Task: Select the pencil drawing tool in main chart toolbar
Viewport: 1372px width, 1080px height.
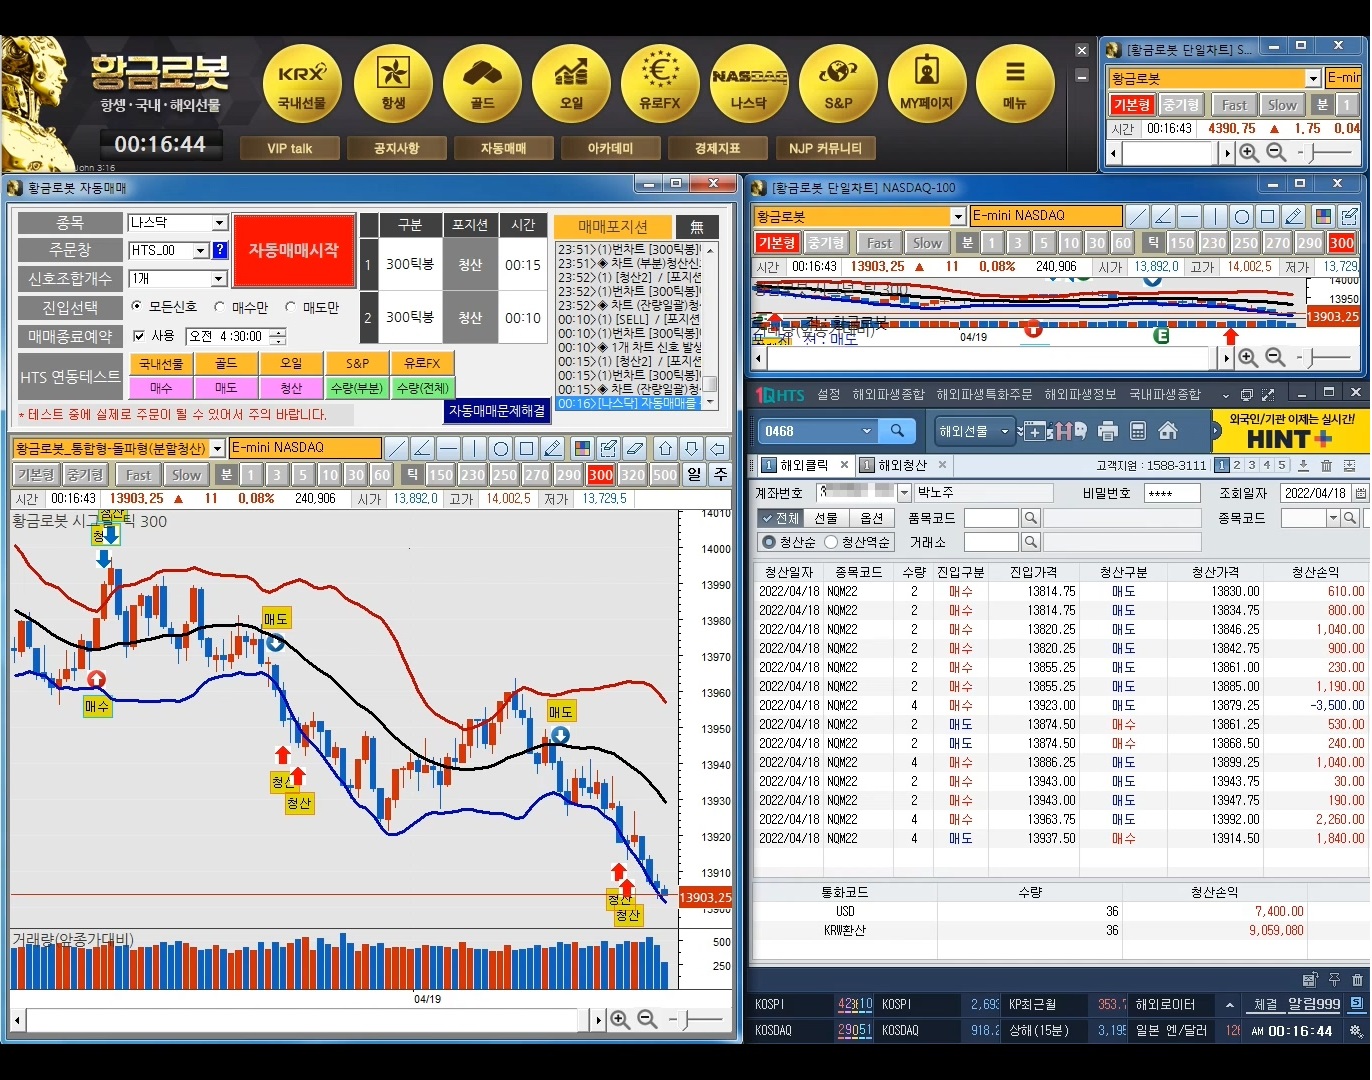Action: 553,448
